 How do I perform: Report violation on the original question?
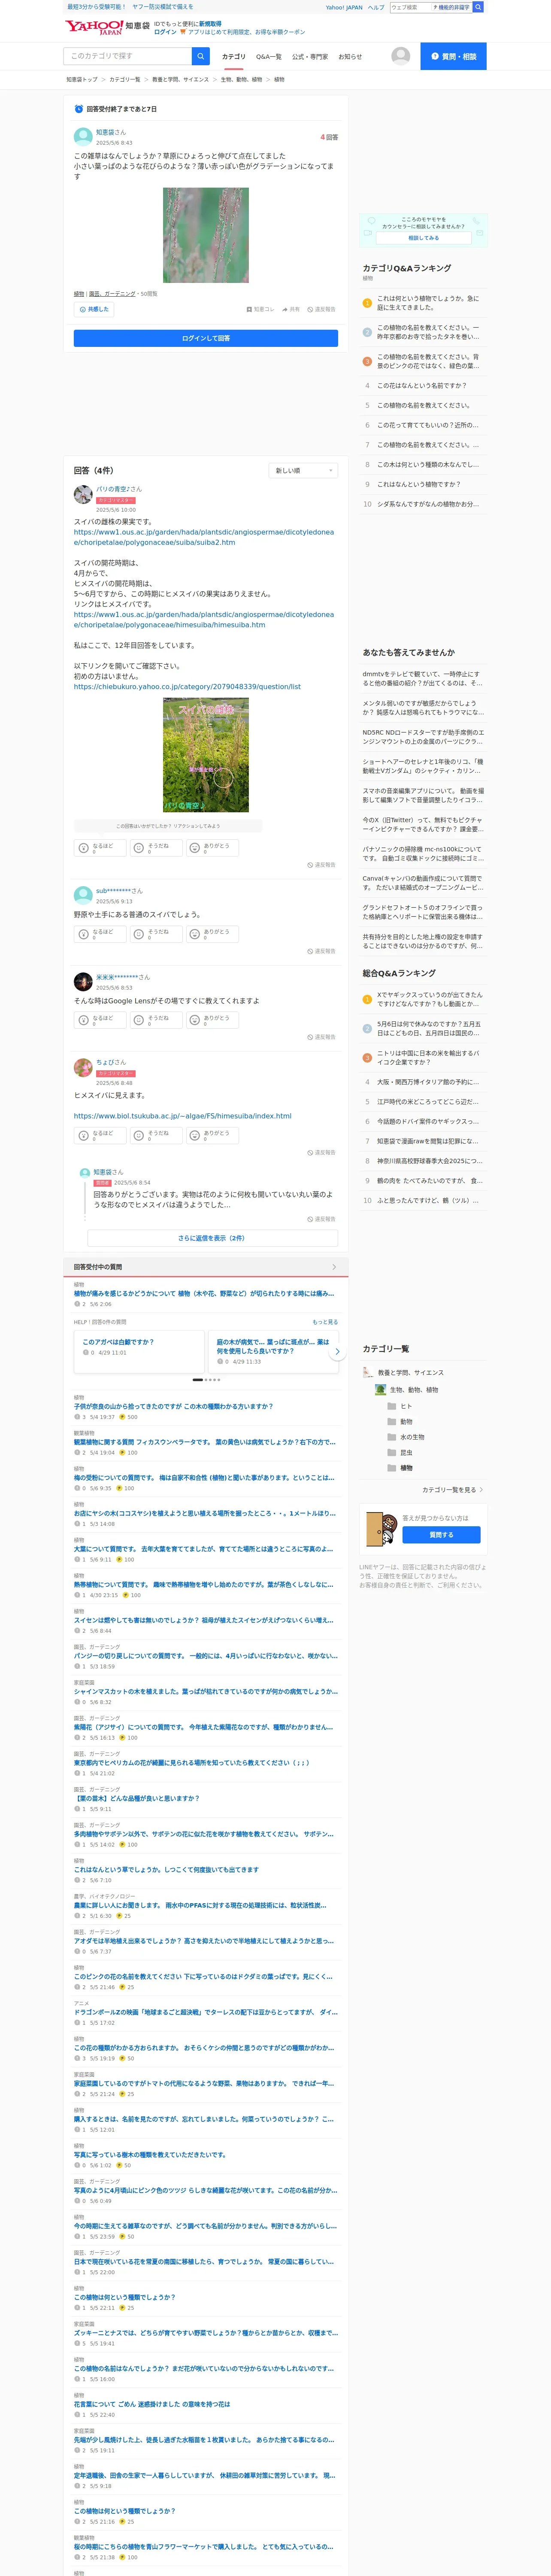tap(322, 309)
